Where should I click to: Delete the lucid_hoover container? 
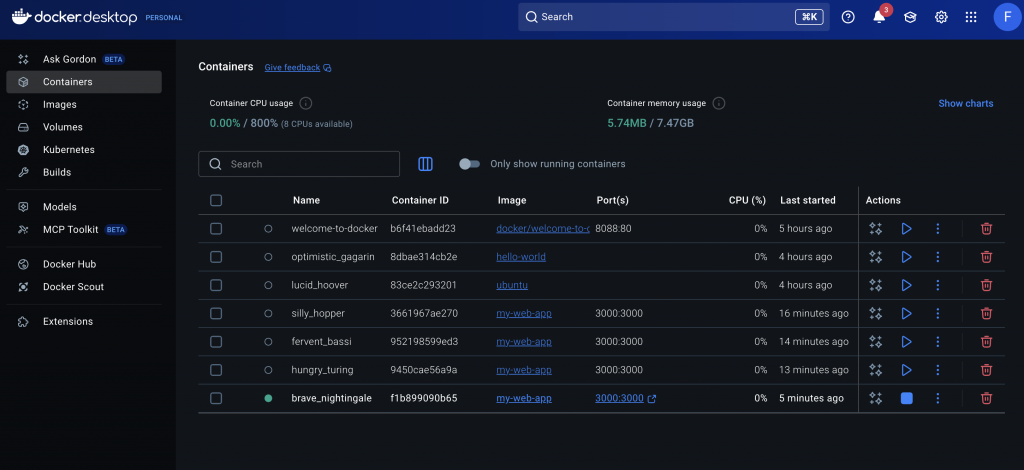pos(986,285)
